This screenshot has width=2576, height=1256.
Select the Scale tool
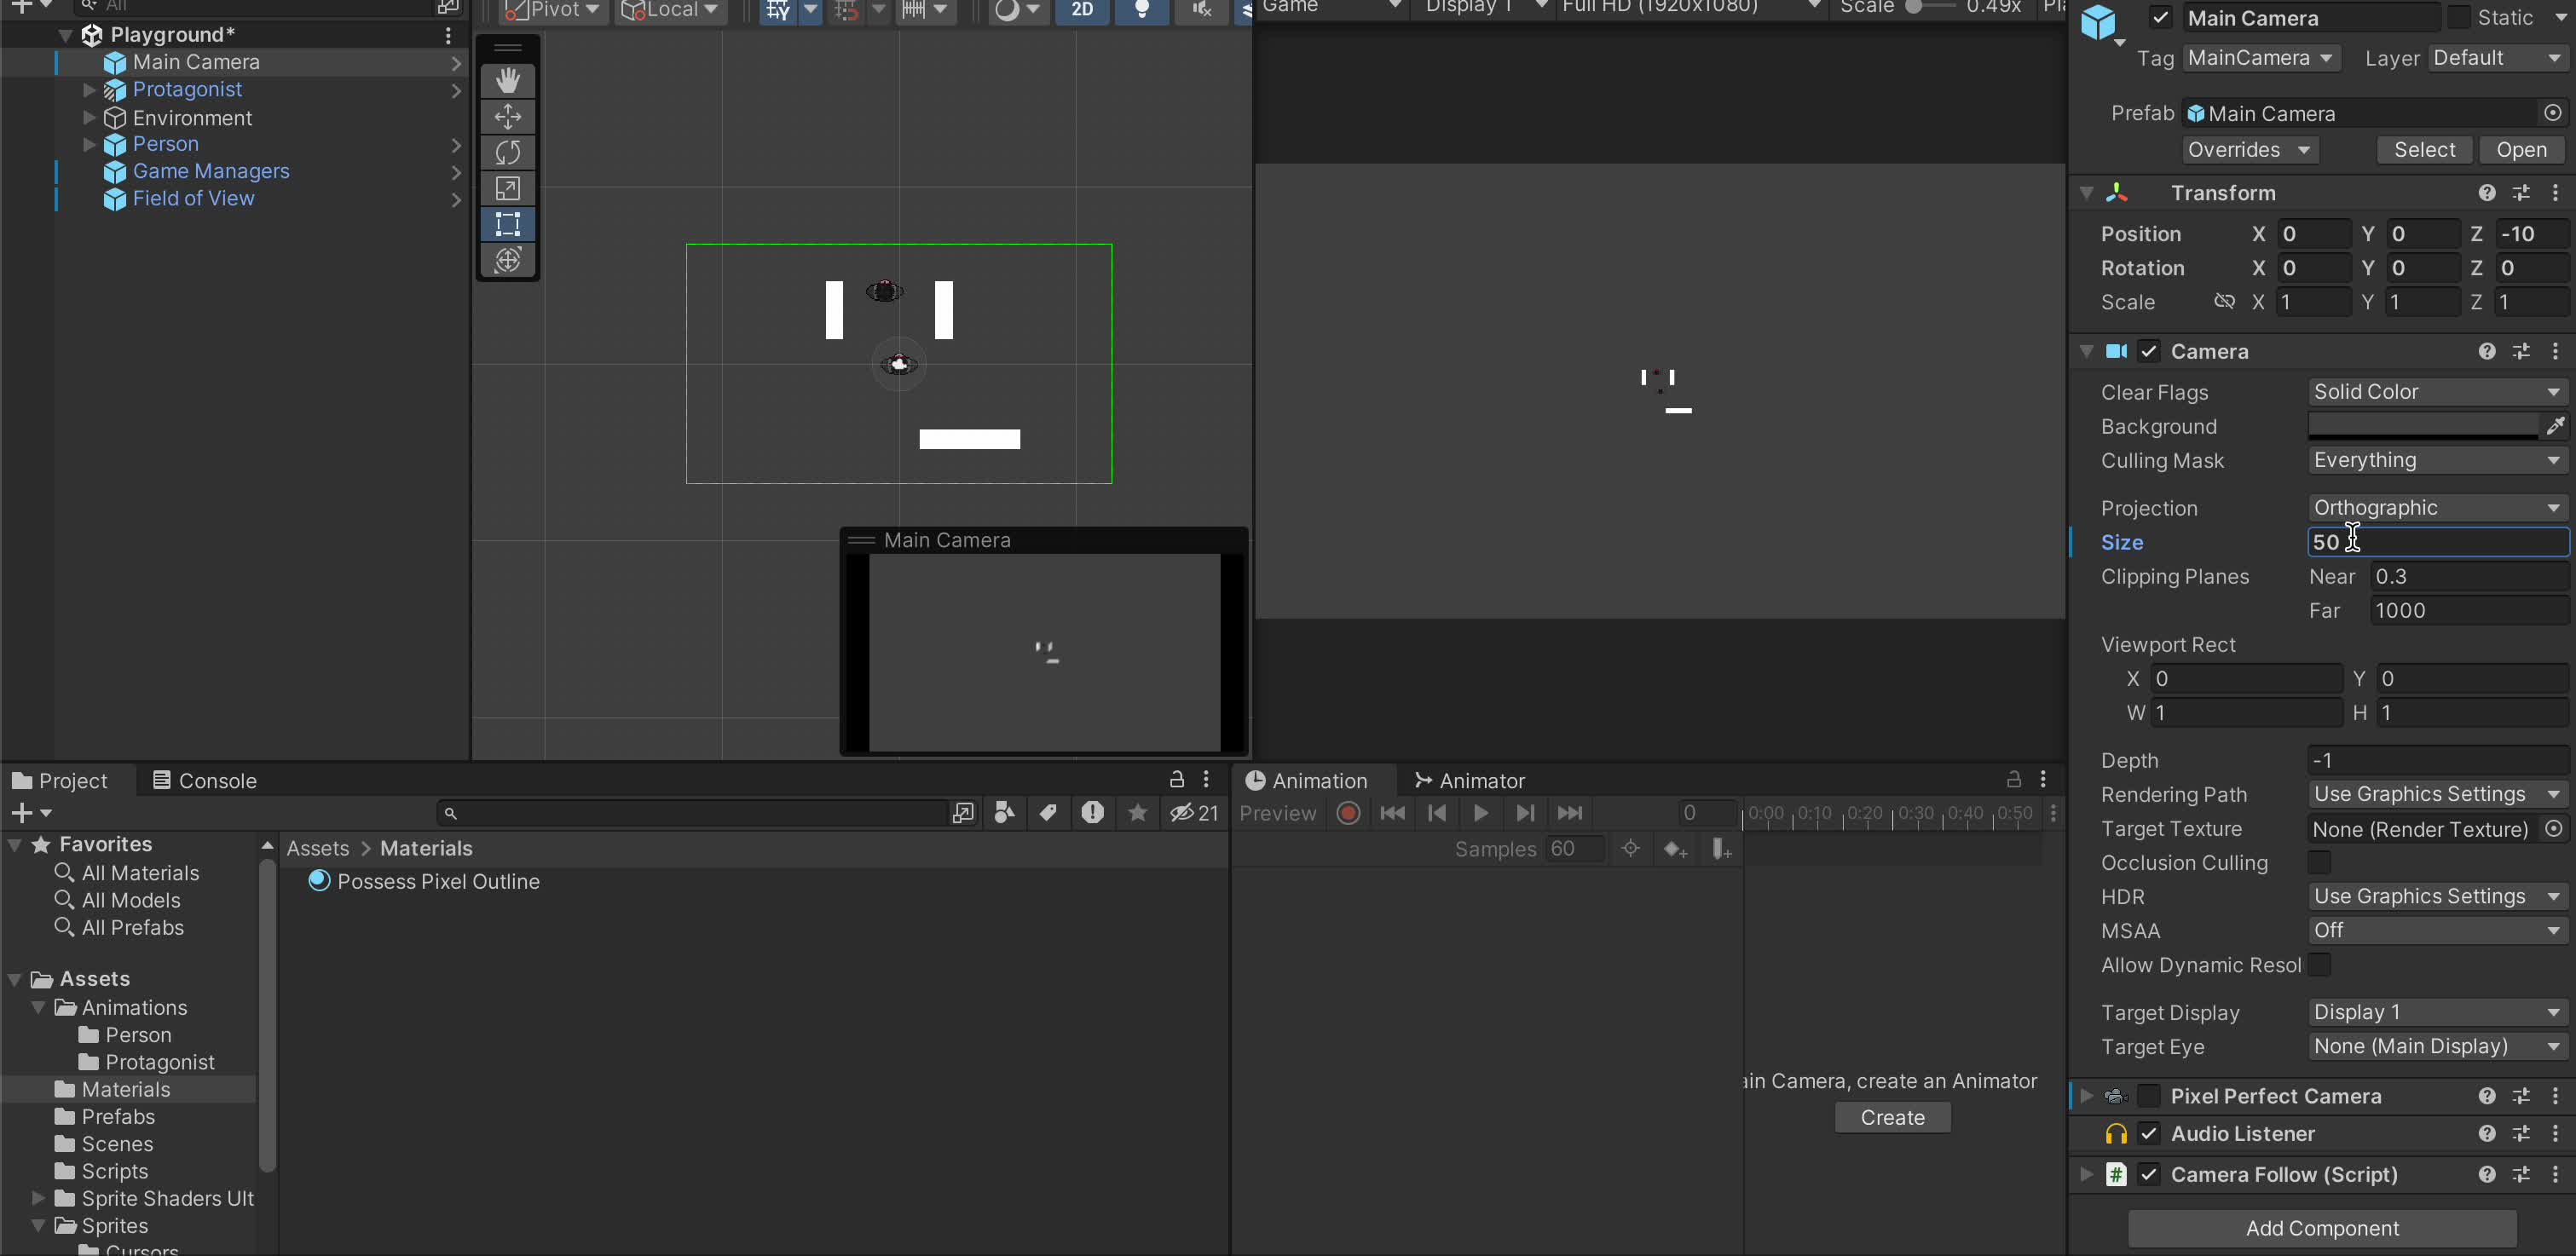[x=507, y=188]
